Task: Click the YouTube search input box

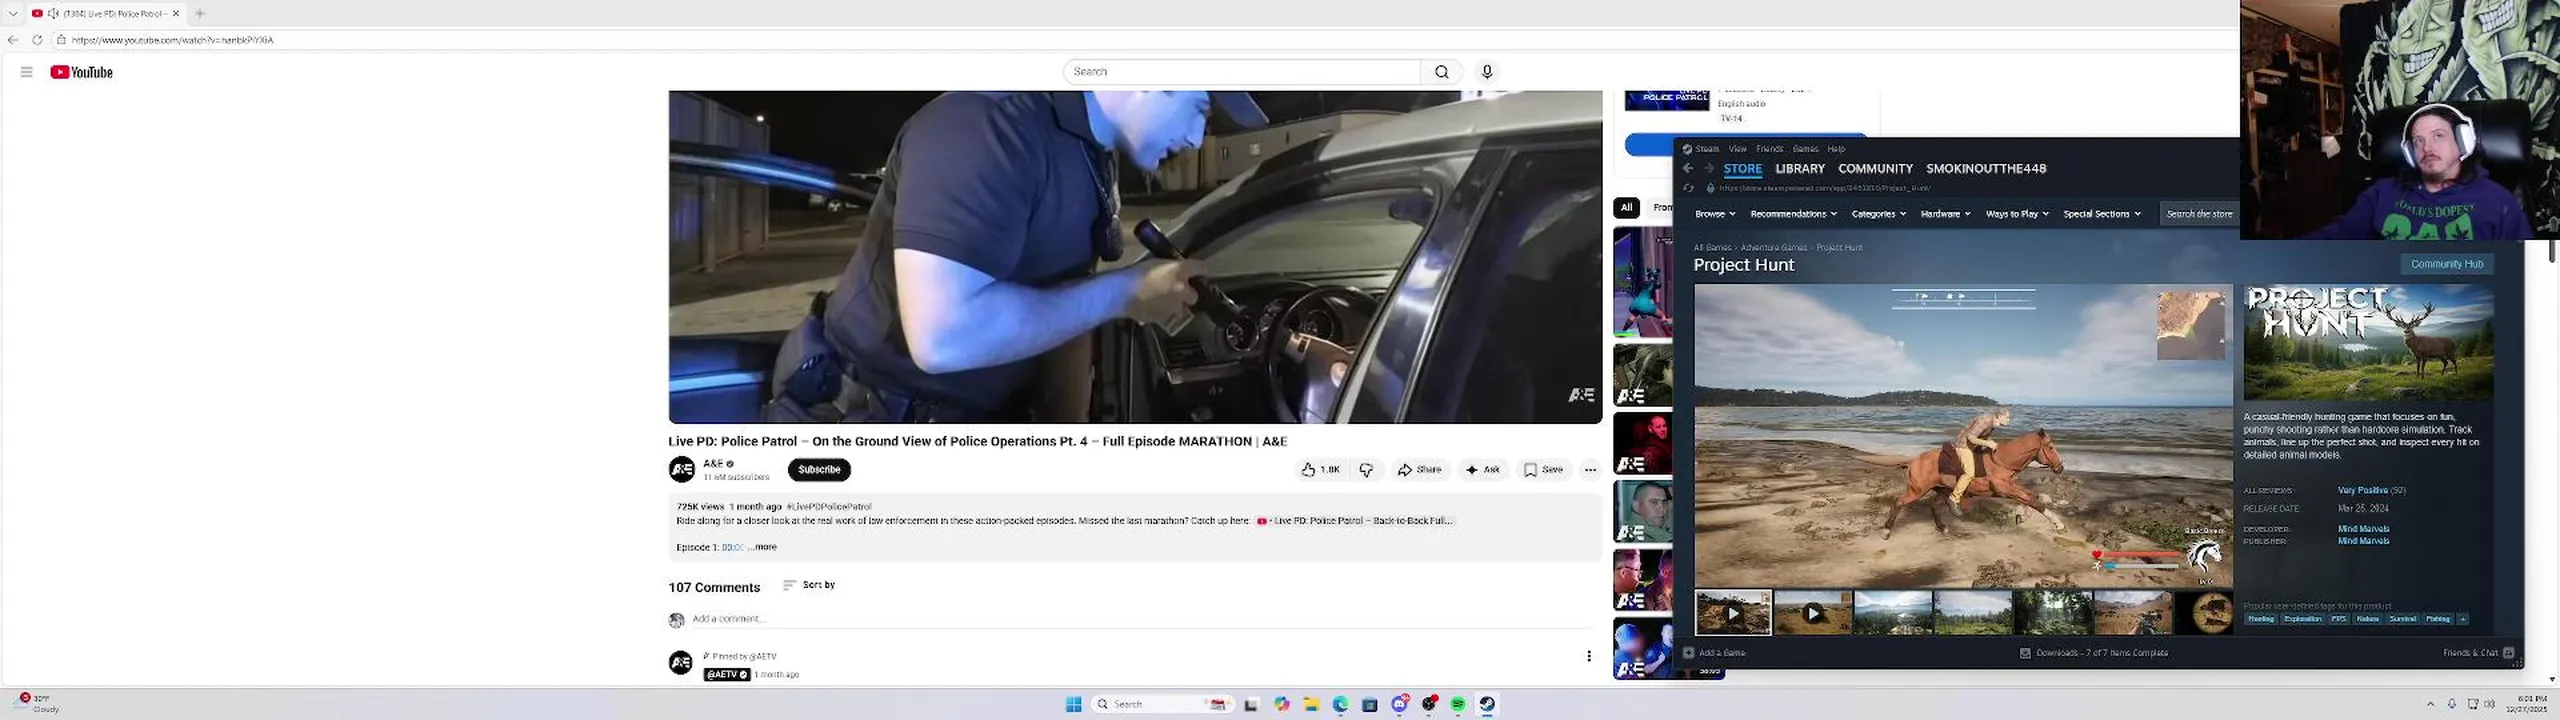Action: [1243, 72]
